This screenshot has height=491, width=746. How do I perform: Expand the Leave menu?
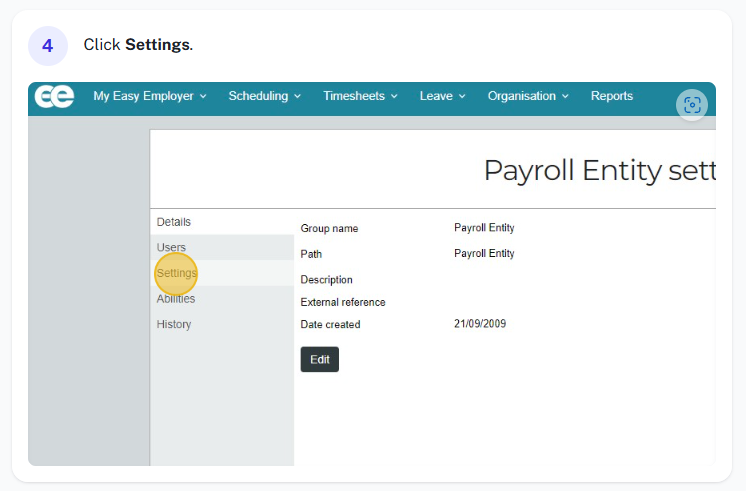coord(442,96)
